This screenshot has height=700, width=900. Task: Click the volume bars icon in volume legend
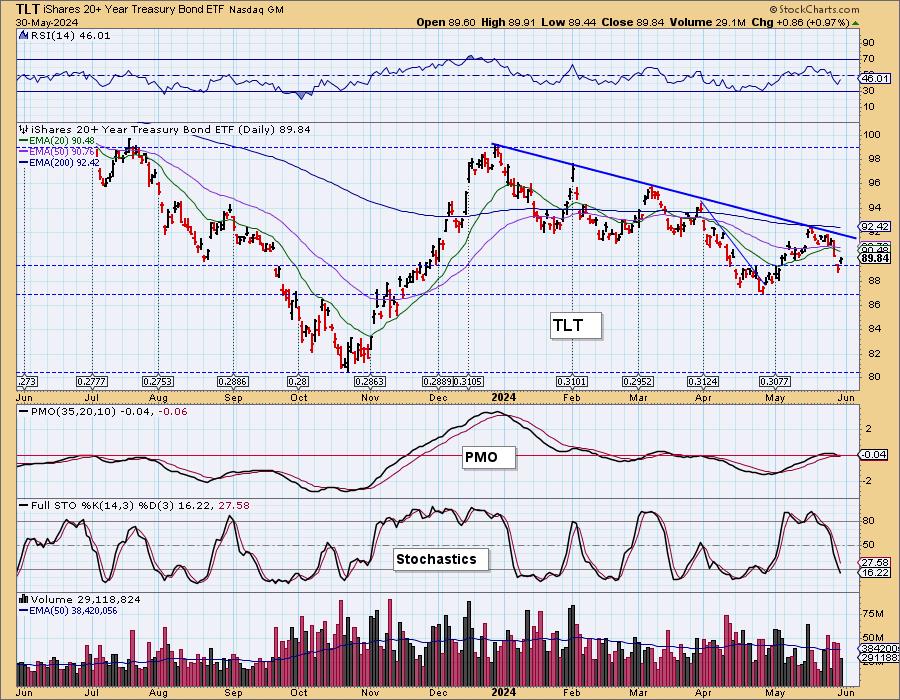[x=24, y=599]
